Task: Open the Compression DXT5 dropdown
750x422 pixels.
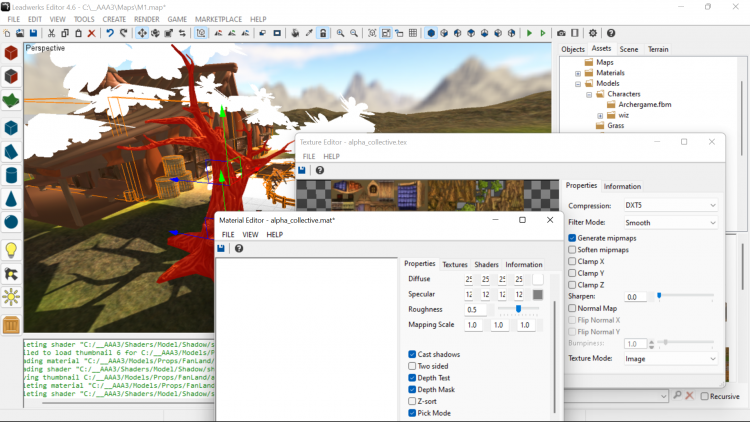Action: tap(669, 205)
